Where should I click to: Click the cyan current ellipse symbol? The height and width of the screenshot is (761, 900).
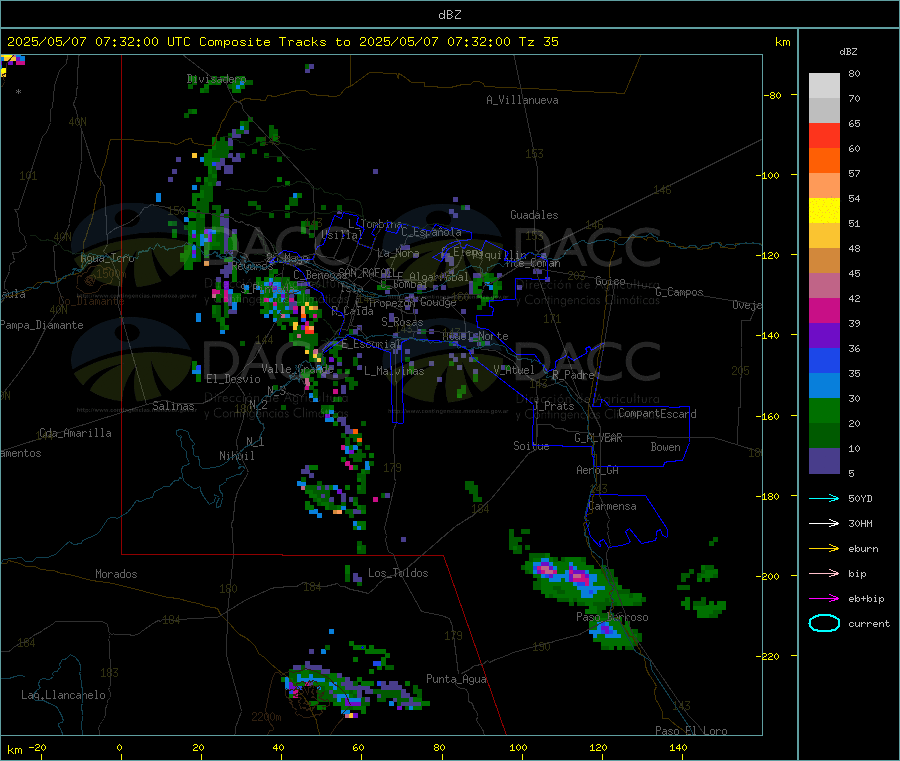click(824, 623)
